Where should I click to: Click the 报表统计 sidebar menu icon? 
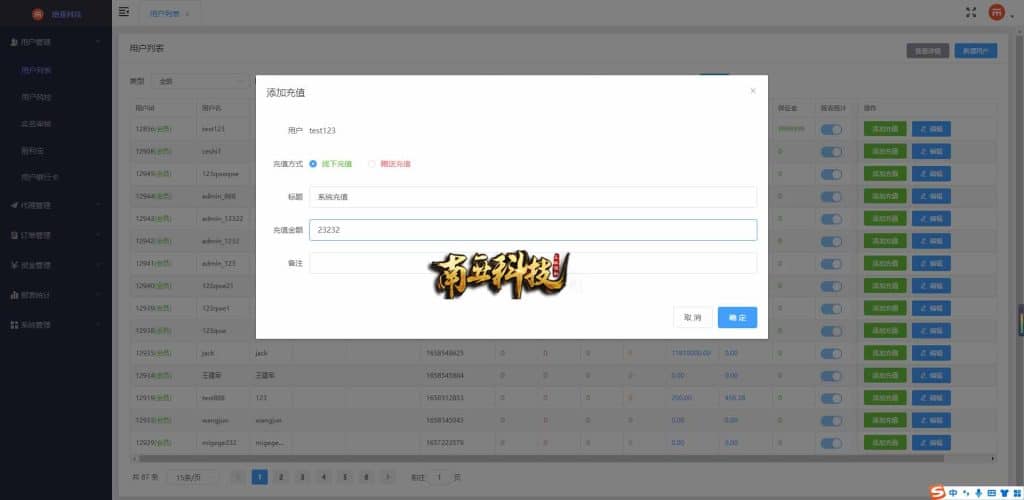[x=14, y=295]
